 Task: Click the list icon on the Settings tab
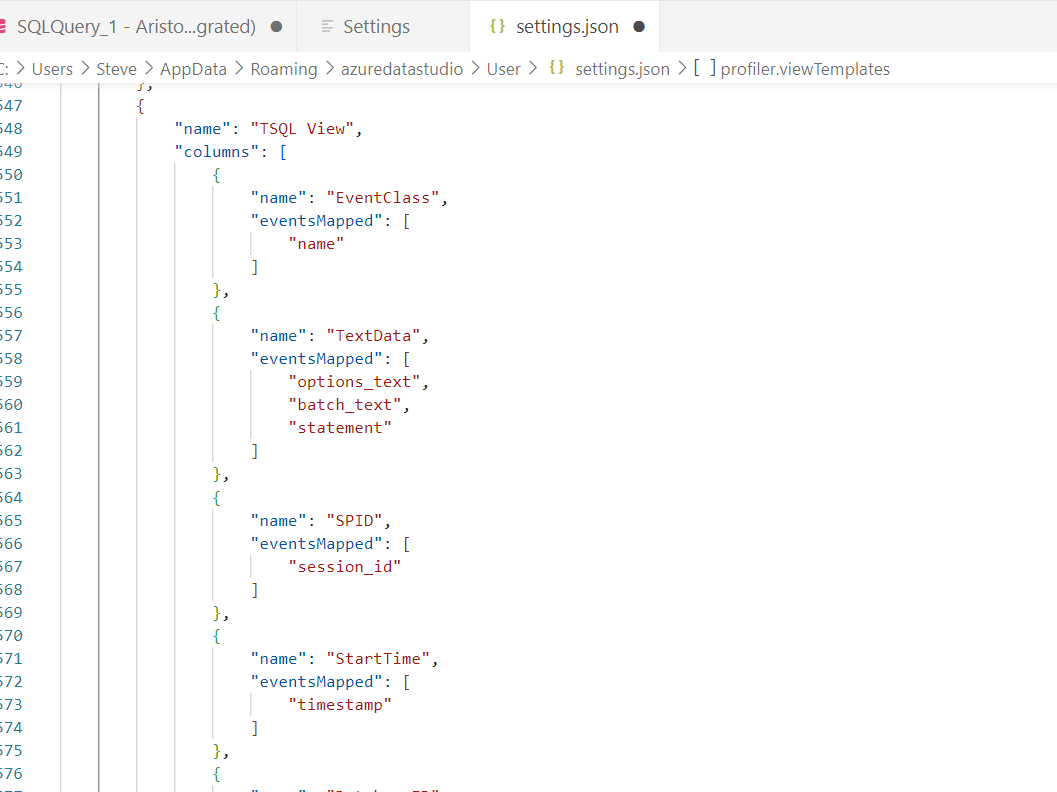pyautogui.click(x=327, y=27)
